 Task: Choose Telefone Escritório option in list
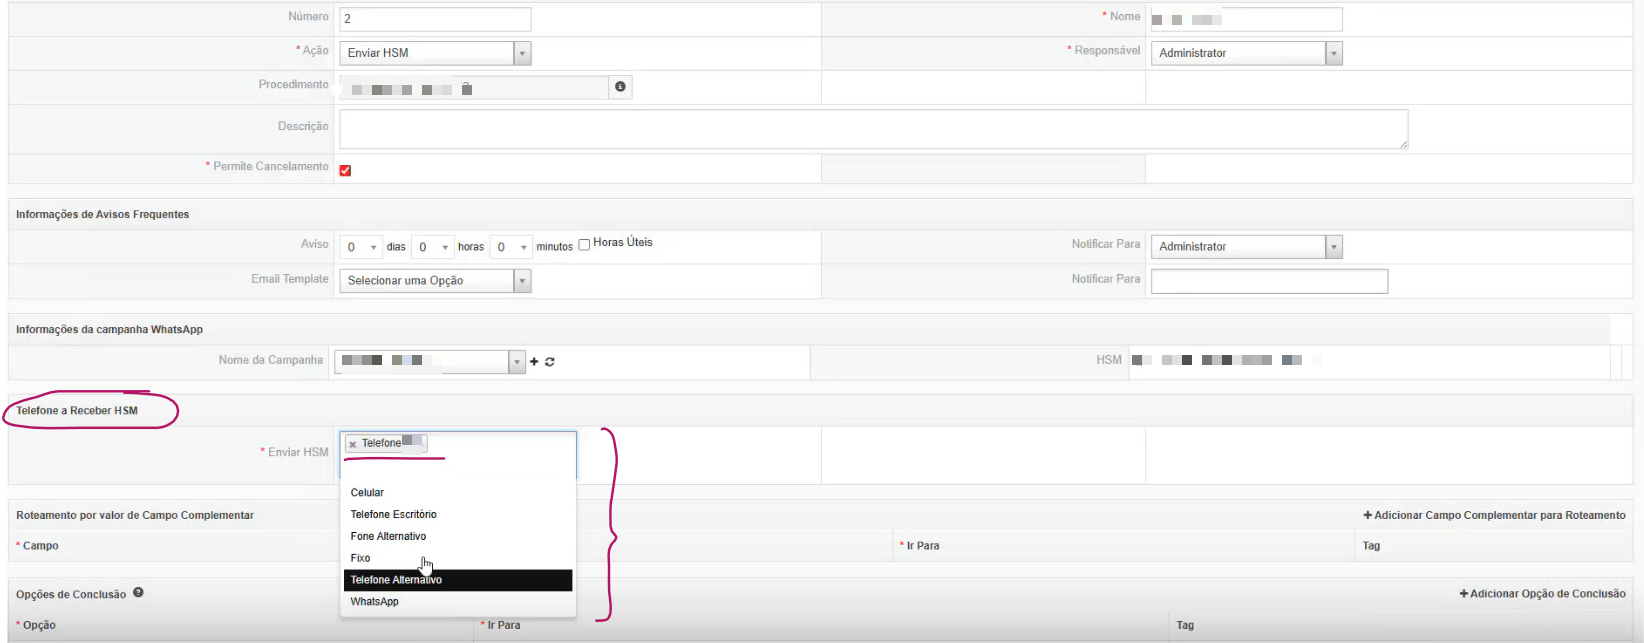click(x=393, y=515)
